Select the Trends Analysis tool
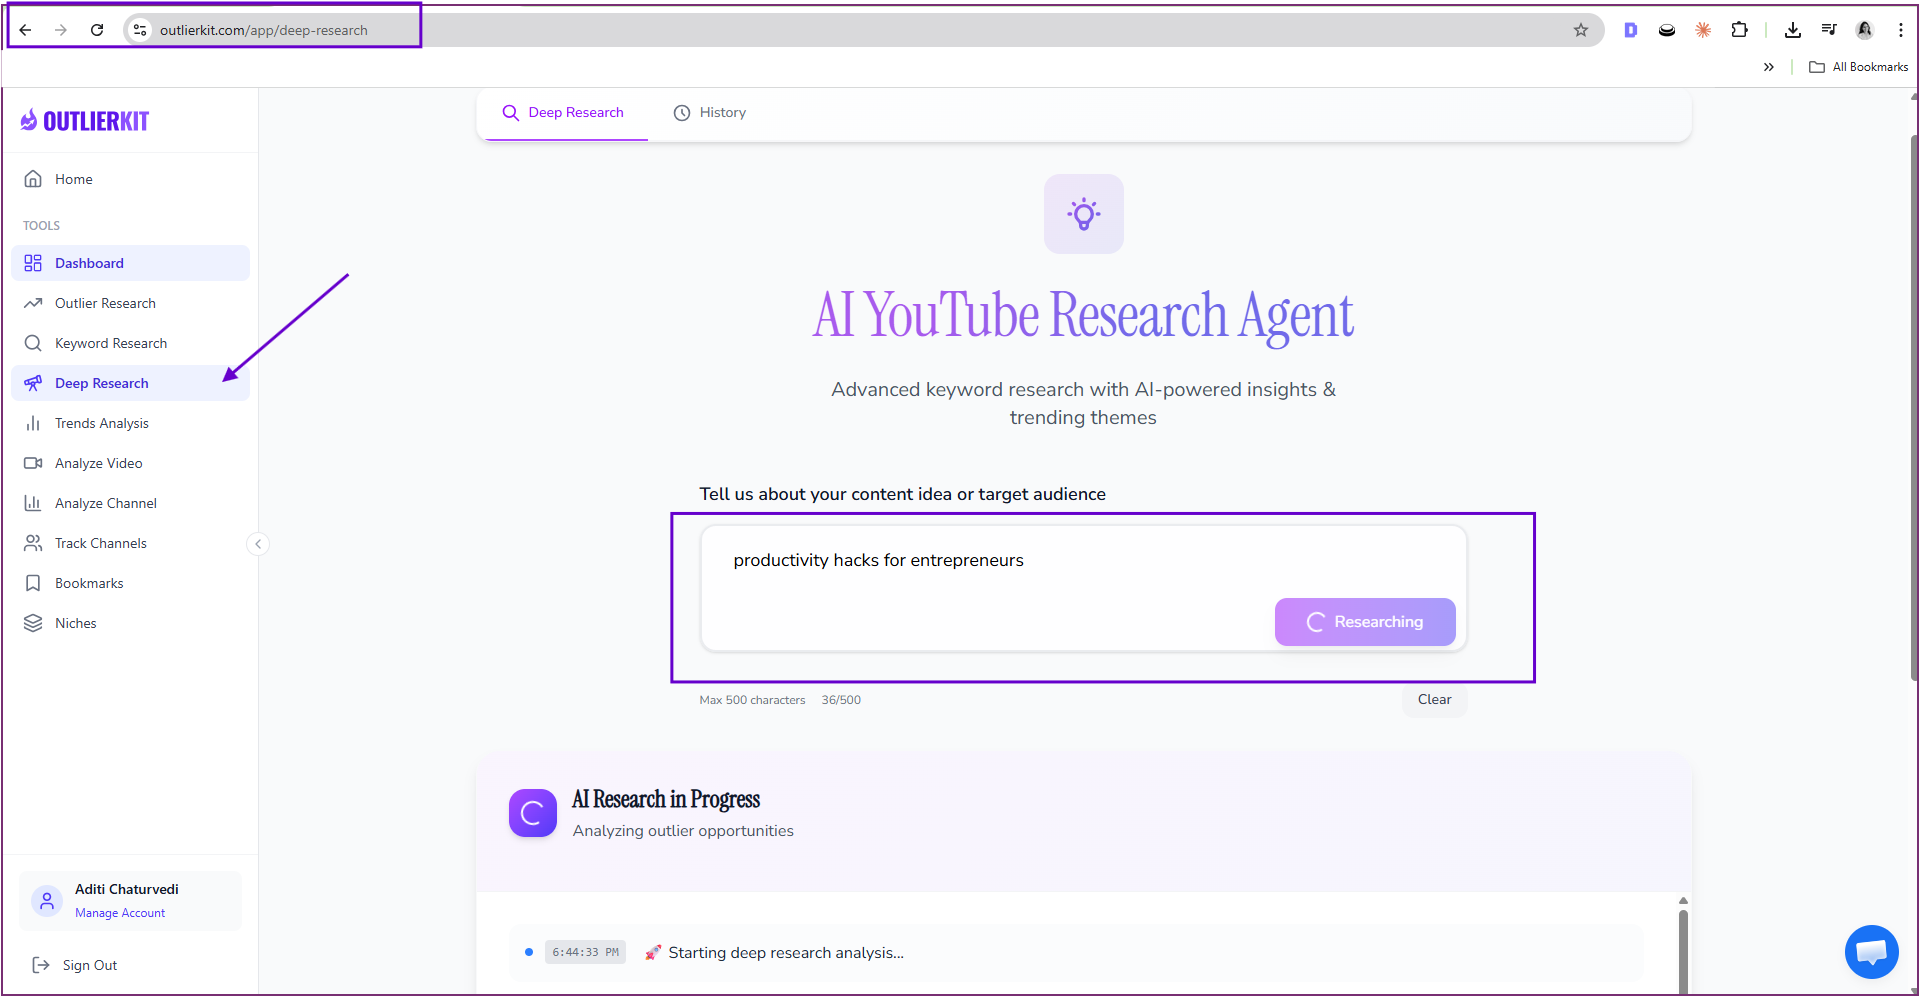 tap(100, 422)
